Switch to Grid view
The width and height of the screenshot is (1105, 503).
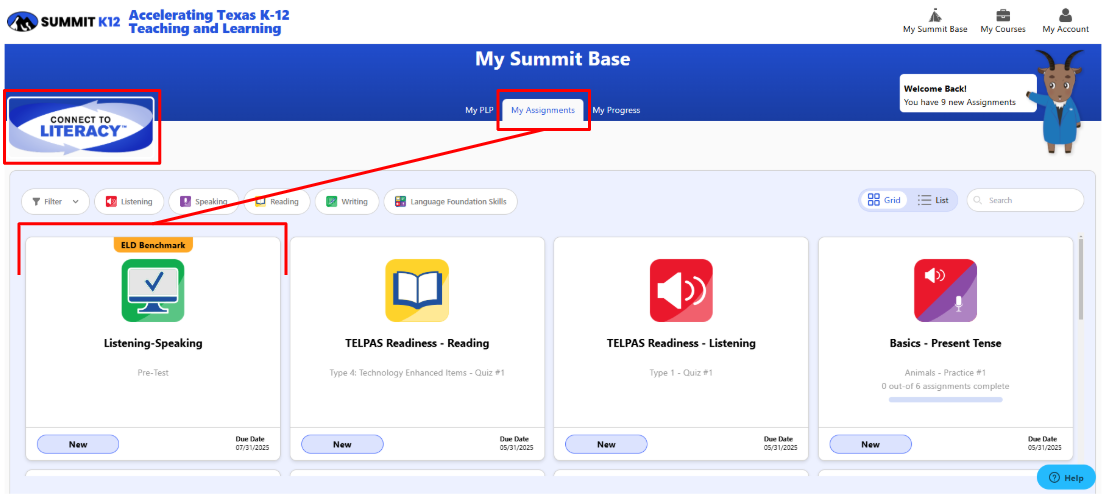click(884, 200)
